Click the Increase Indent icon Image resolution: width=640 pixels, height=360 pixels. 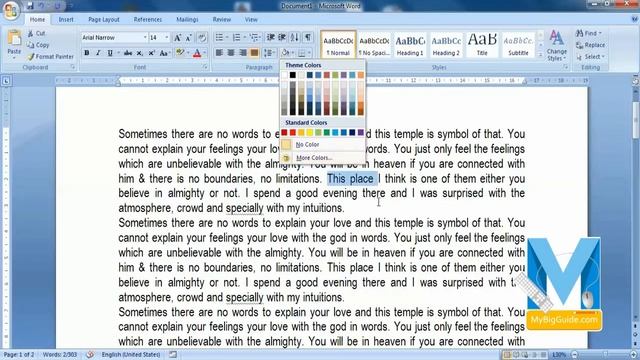click(282, 38)
